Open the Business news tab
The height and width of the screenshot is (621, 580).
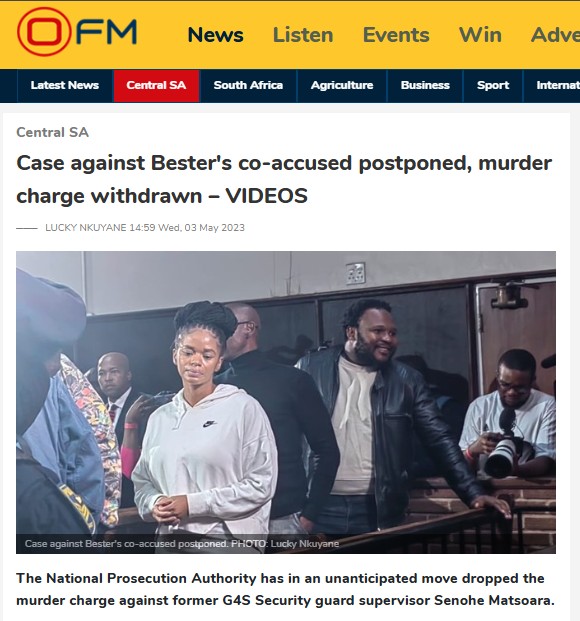coord(425,86)
